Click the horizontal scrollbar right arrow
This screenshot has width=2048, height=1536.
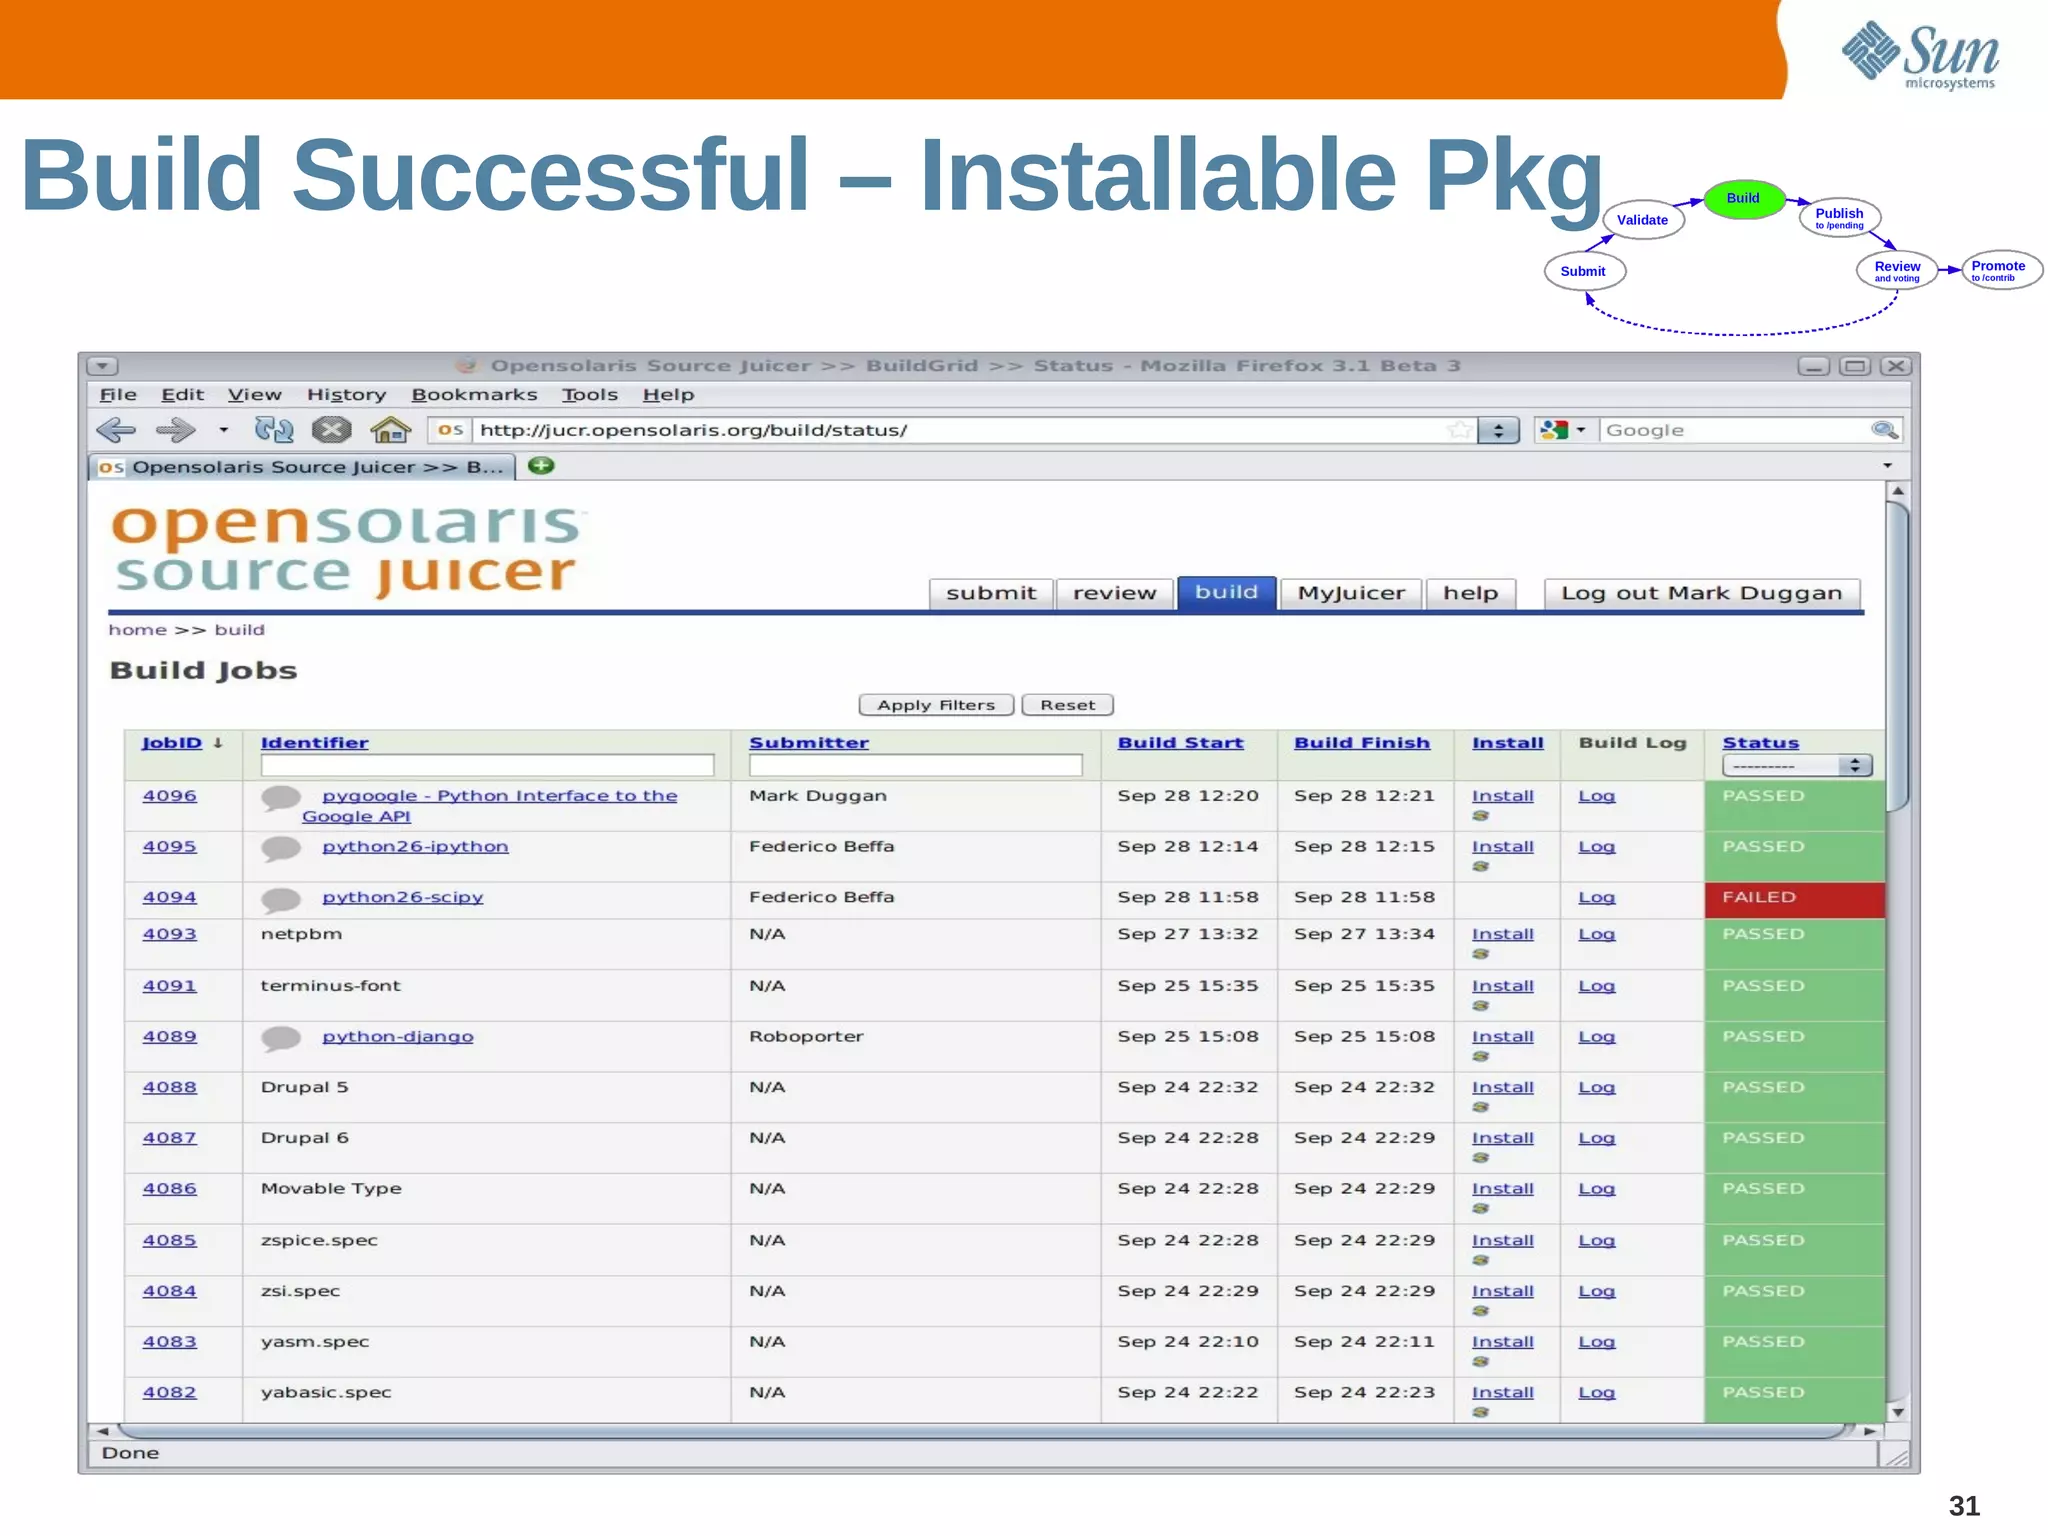pyautogui.click(x=1869, y=1431)
